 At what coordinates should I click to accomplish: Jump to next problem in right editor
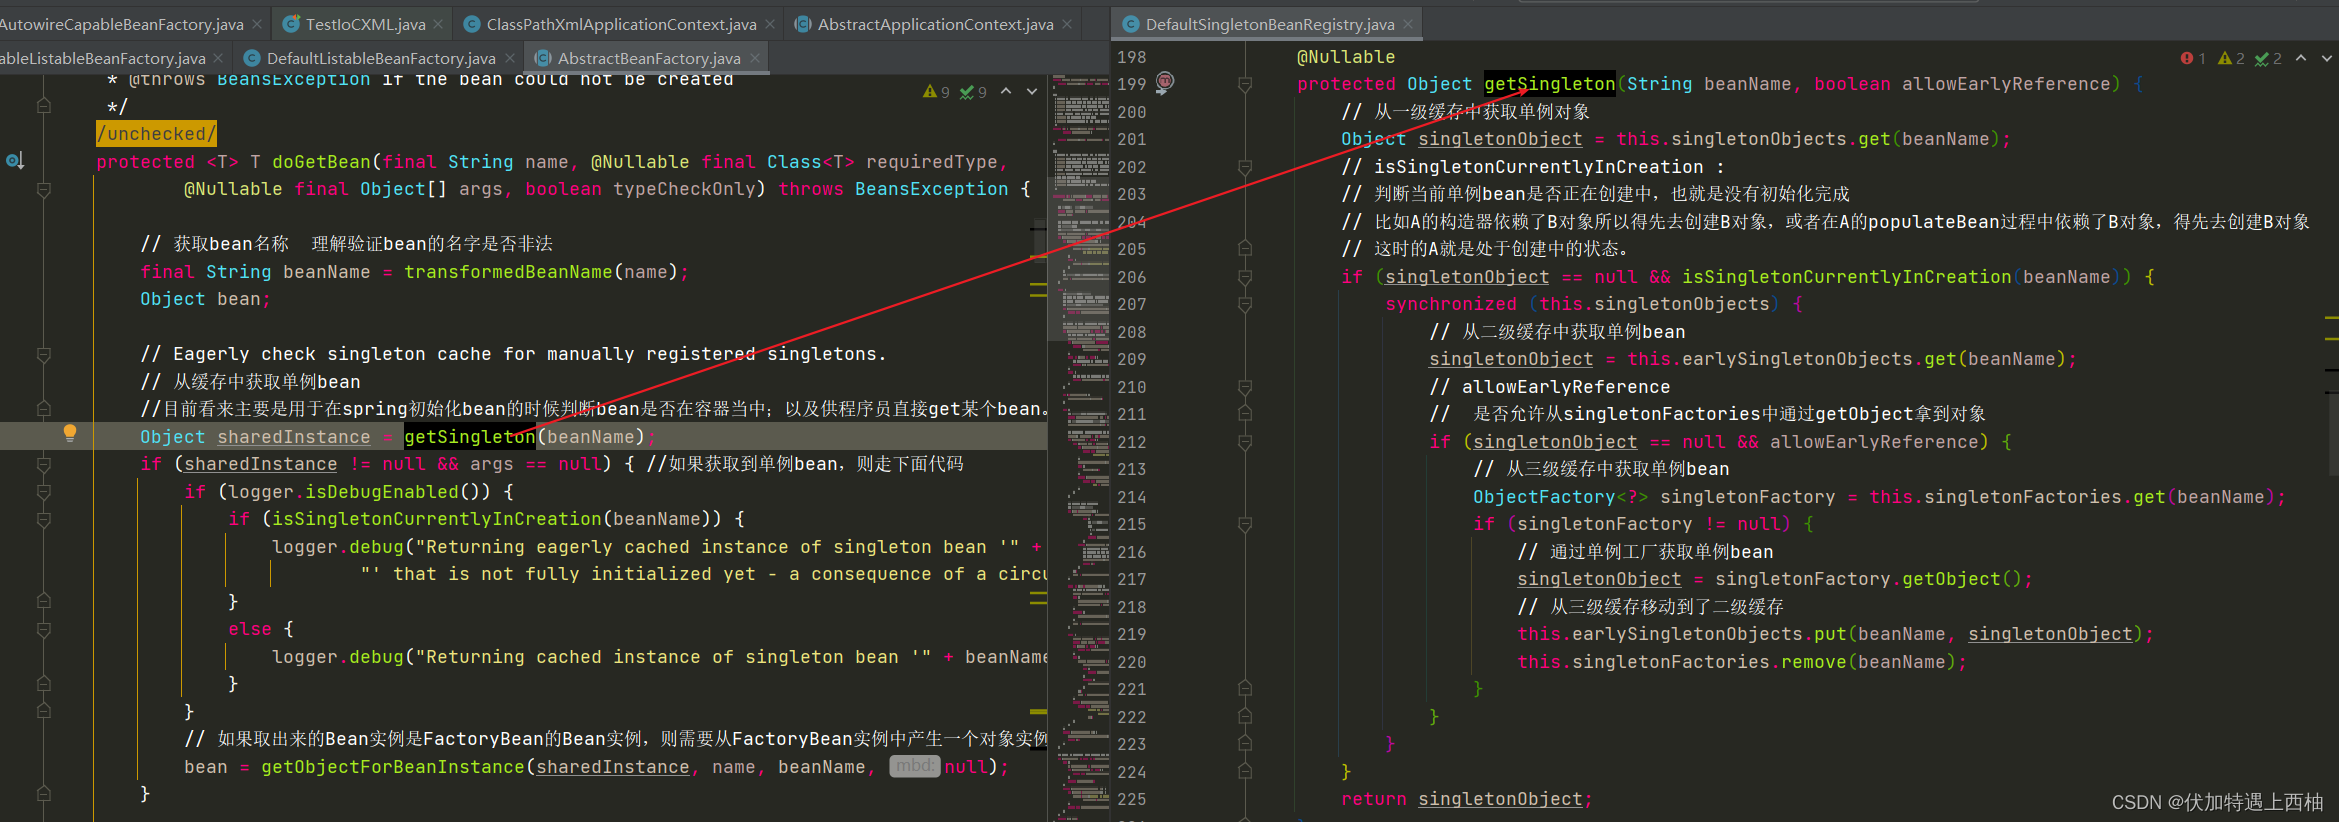2327,58
